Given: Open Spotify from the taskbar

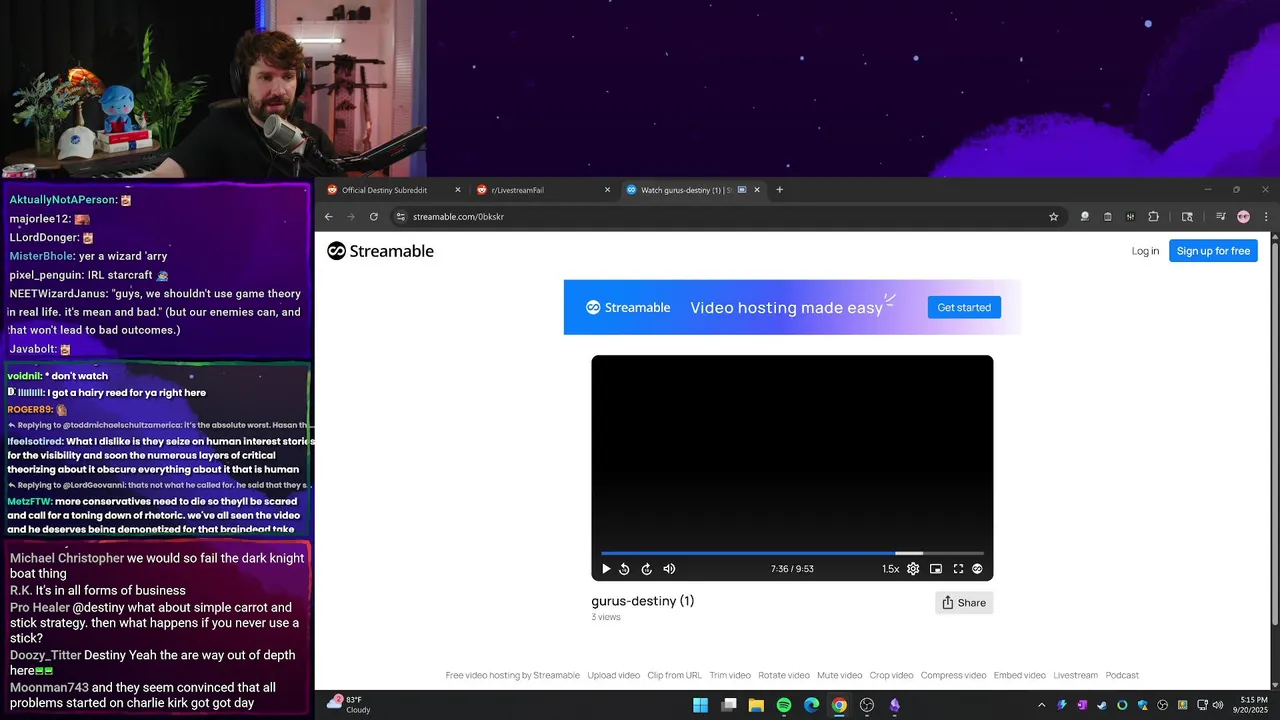Looking at the screenshot, I should pos(784,705).
